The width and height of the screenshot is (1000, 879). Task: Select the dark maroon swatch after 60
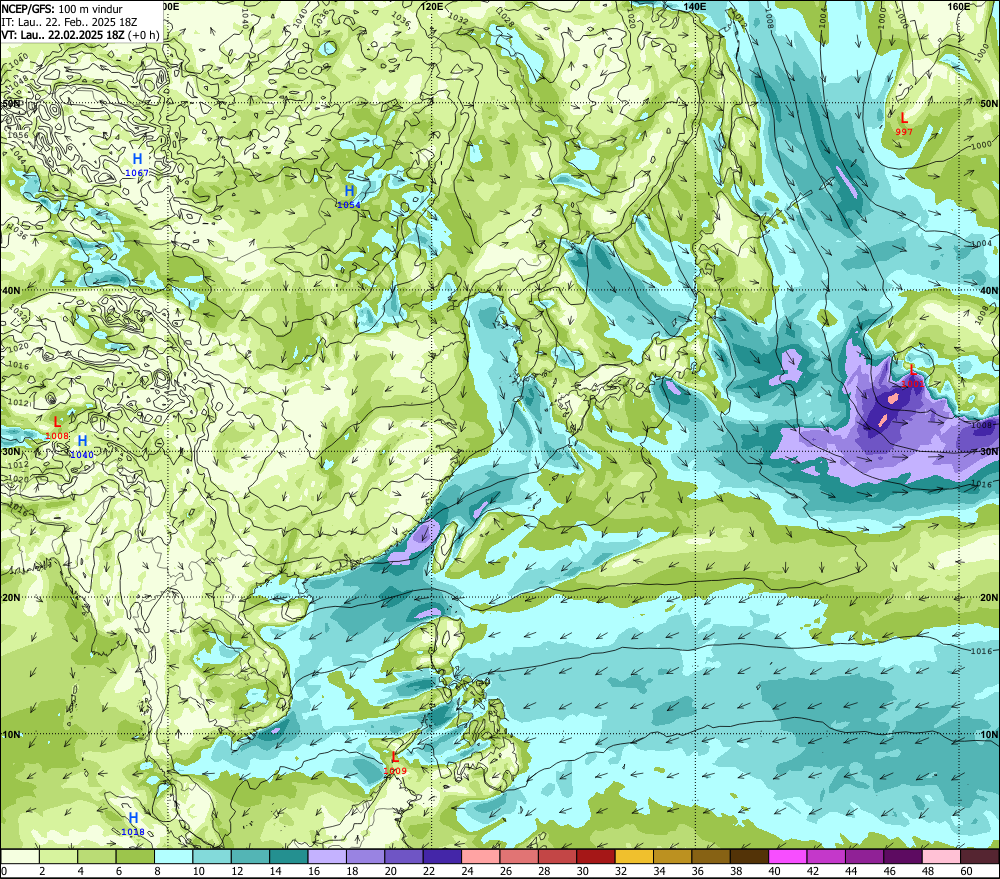[x=979, y=857]
